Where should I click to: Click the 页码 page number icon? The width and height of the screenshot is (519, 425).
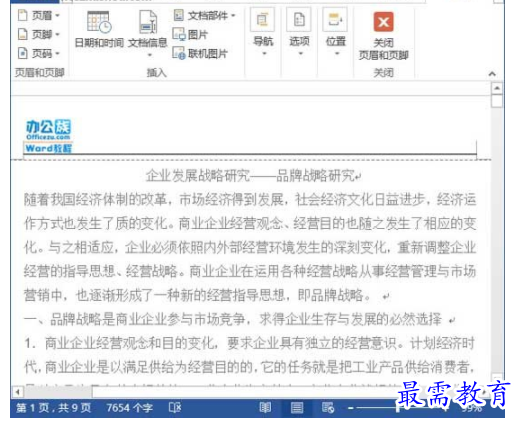pyautogui.click(x=22, y=53)
